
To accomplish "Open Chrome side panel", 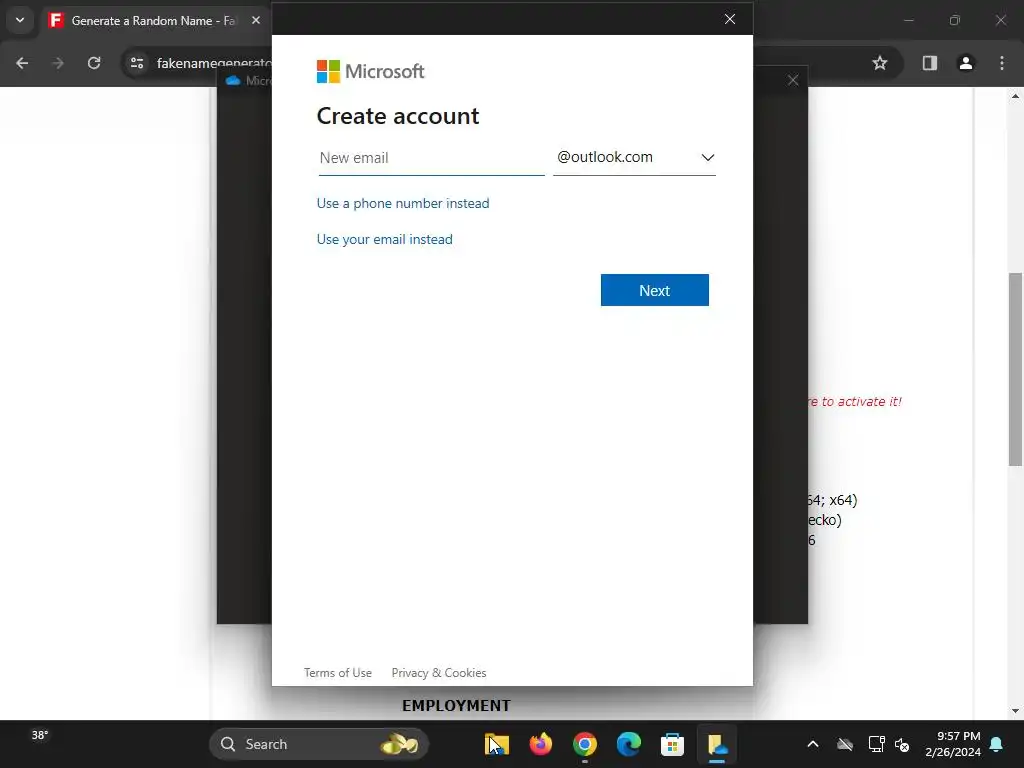I will click(x=930, y=63).
